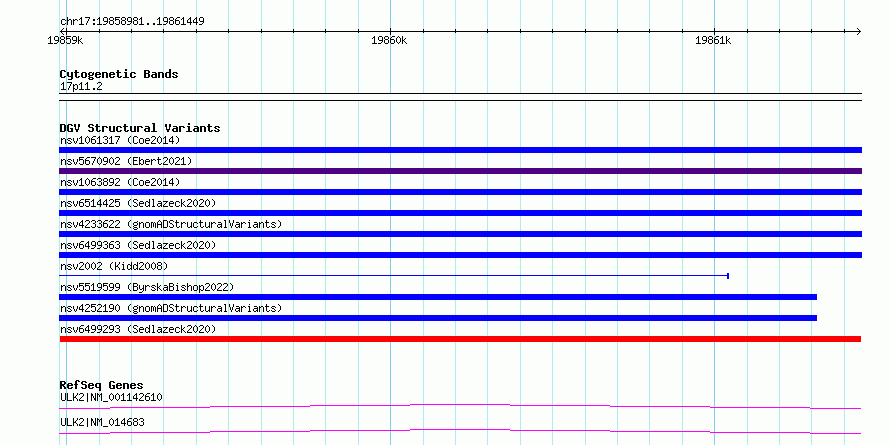Click the thin nsv2002 (Kidd2008) line
Screen dimensions: 890x445
(x=394, y=276)
